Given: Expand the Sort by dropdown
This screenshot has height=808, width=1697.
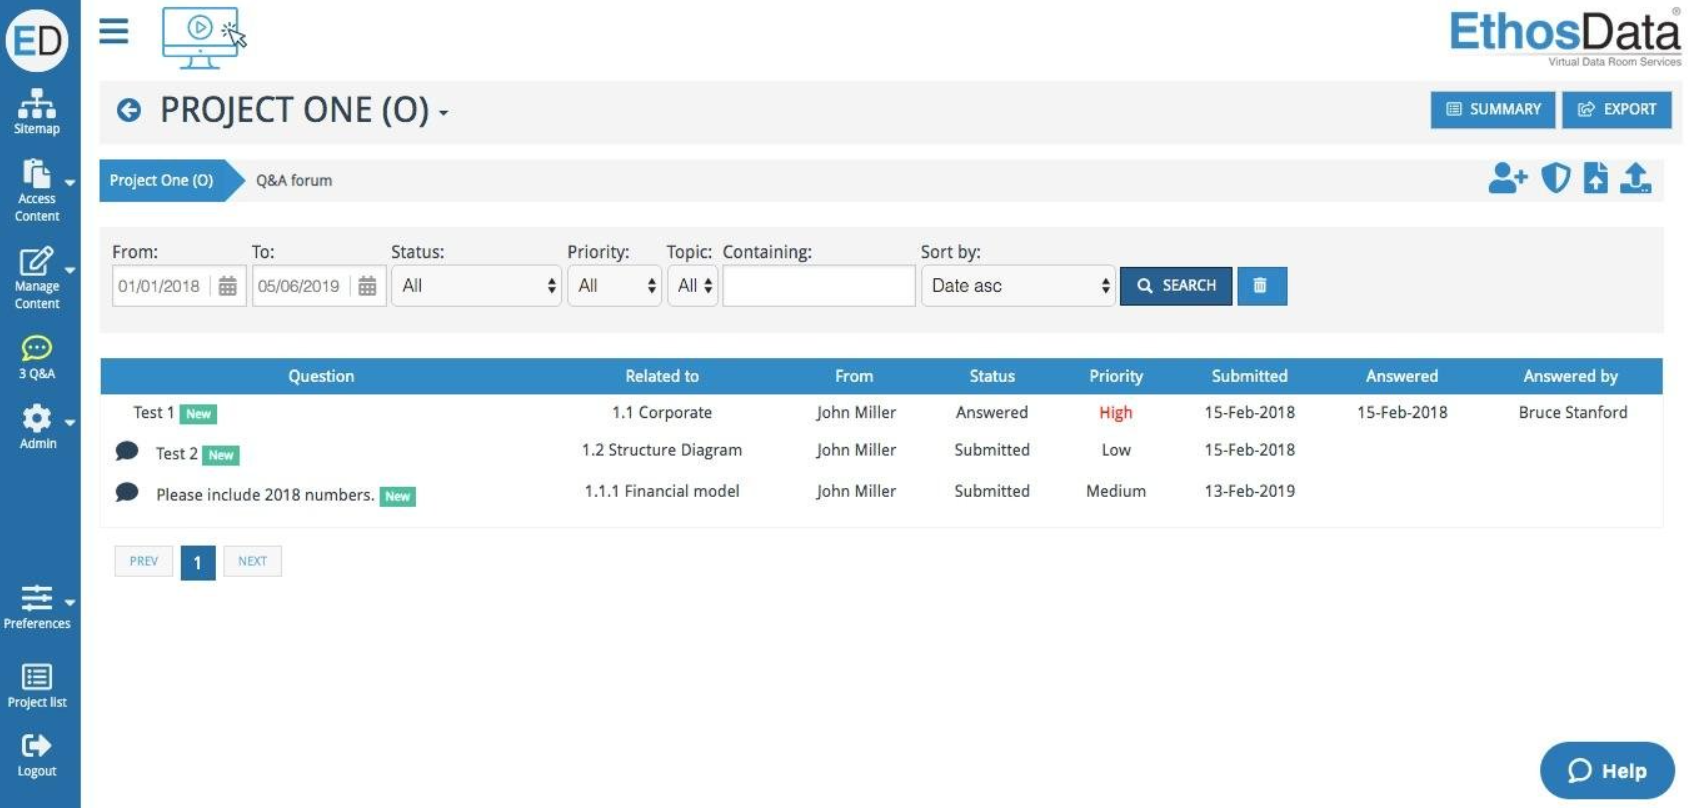Looking at the screenshot, I should pos(1017,286).
